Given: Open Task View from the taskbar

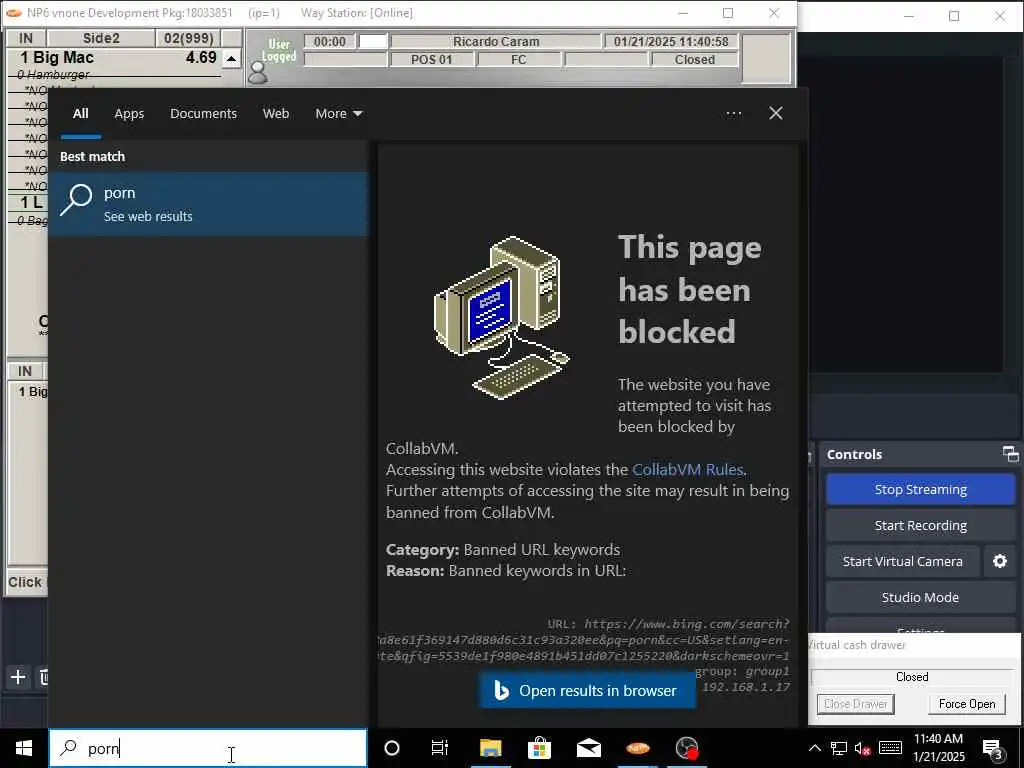Looking at the screenshot, I should (440, 748).
